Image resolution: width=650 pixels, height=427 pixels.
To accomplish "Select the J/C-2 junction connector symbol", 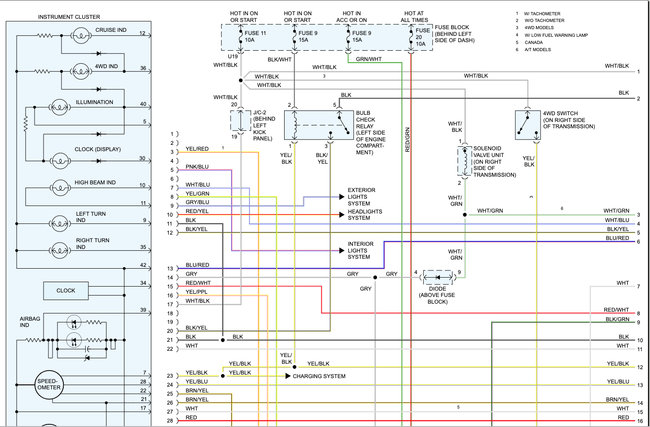I will (x=240, y=121).
